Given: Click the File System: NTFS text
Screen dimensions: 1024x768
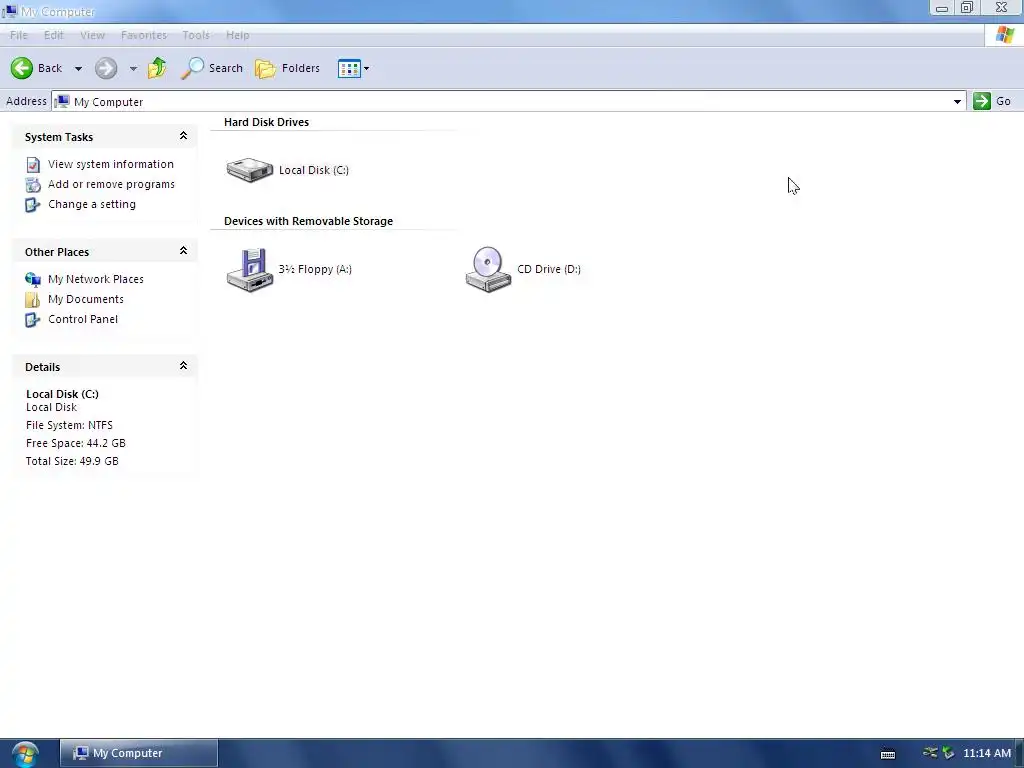Looking at the screenshot, I should point(69,425).
